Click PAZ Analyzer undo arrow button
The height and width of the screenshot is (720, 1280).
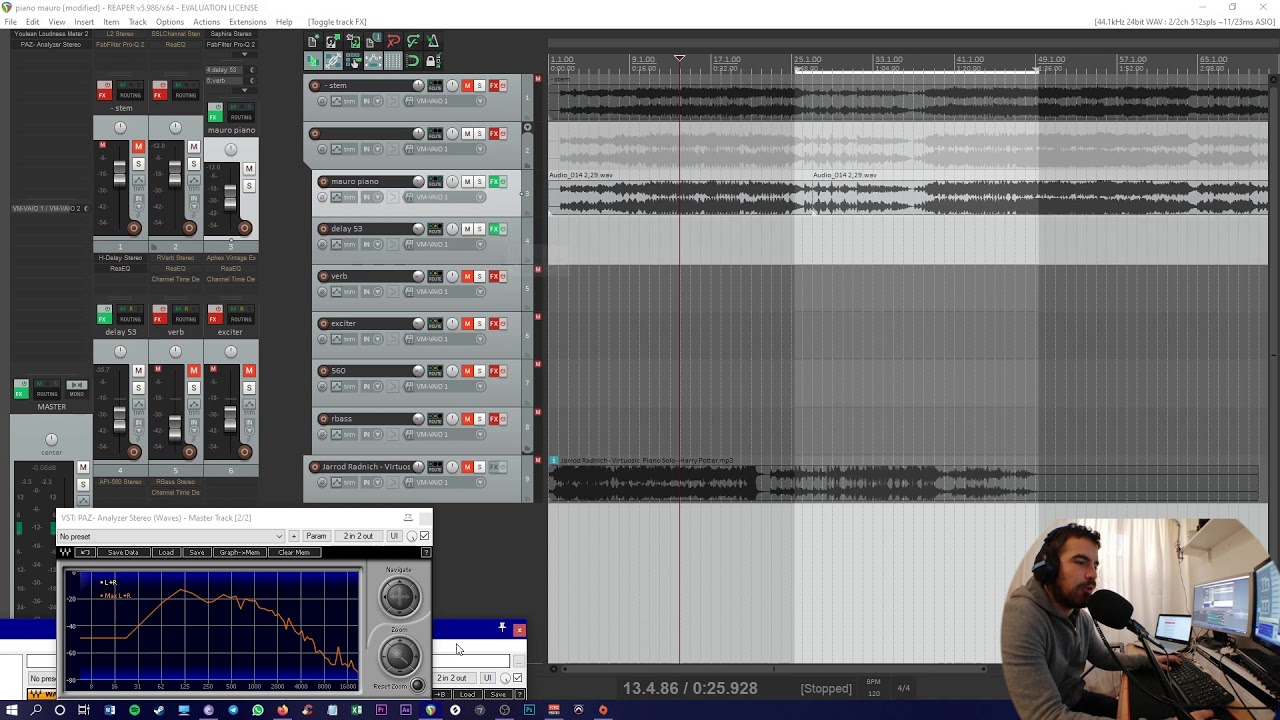(86, 552)
